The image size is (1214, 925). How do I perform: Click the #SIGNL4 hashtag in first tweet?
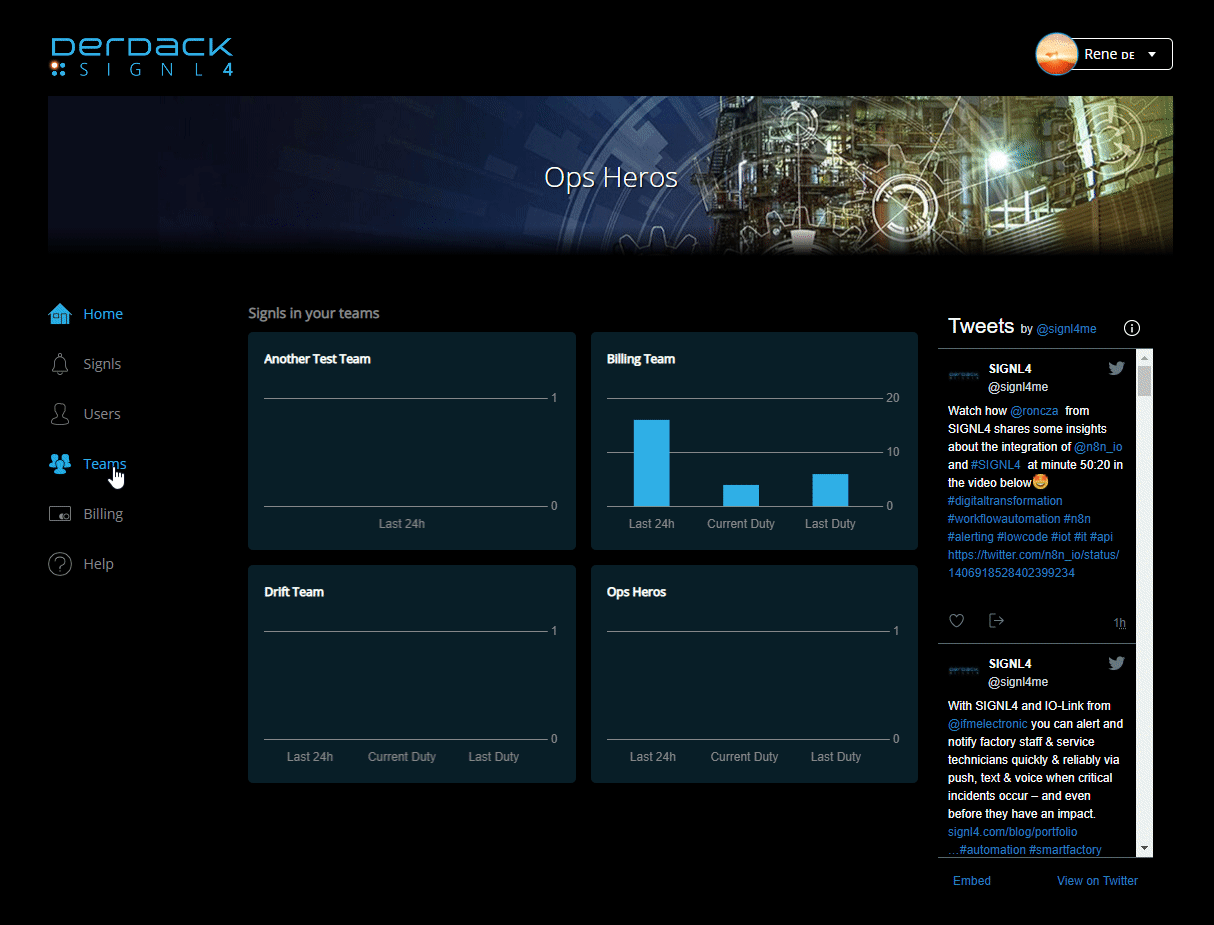(996, 465)
